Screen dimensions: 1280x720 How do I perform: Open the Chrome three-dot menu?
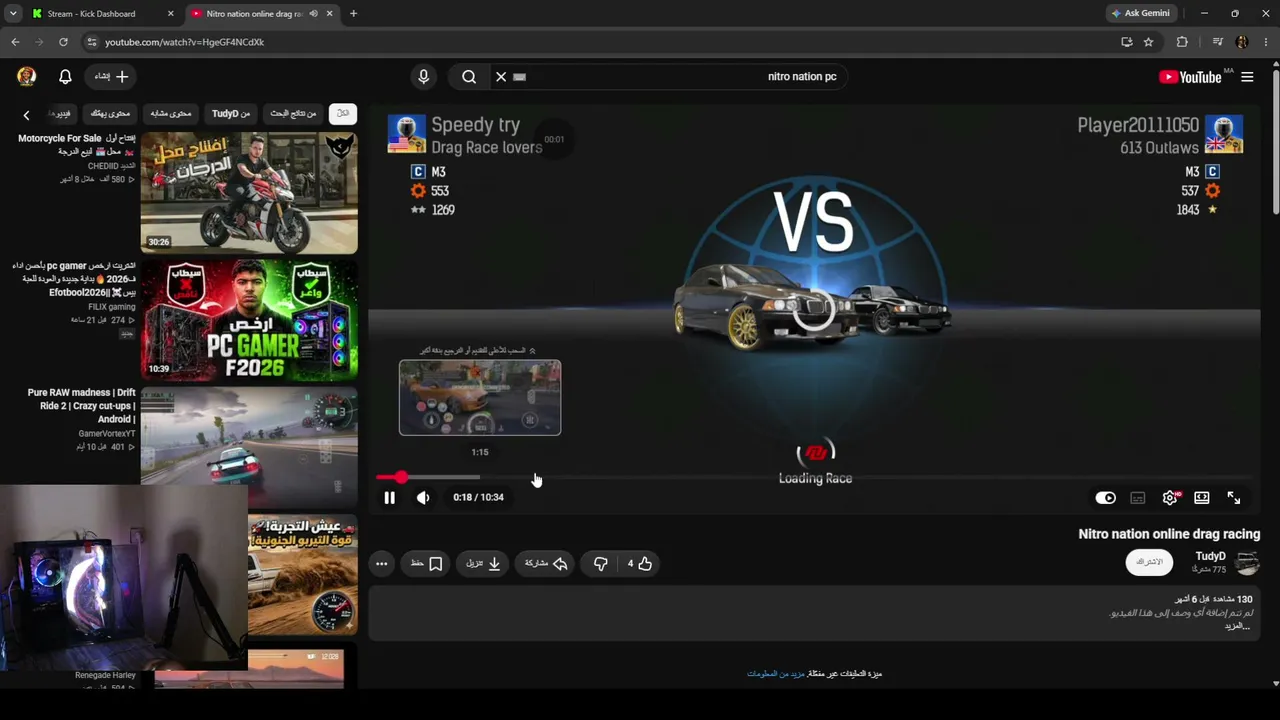click(x=1266, y=42)
